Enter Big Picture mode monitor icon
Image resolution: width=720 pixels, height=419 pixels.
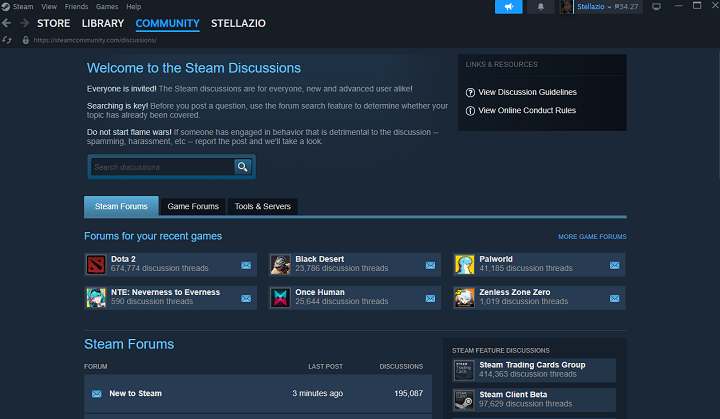(656, 6)
